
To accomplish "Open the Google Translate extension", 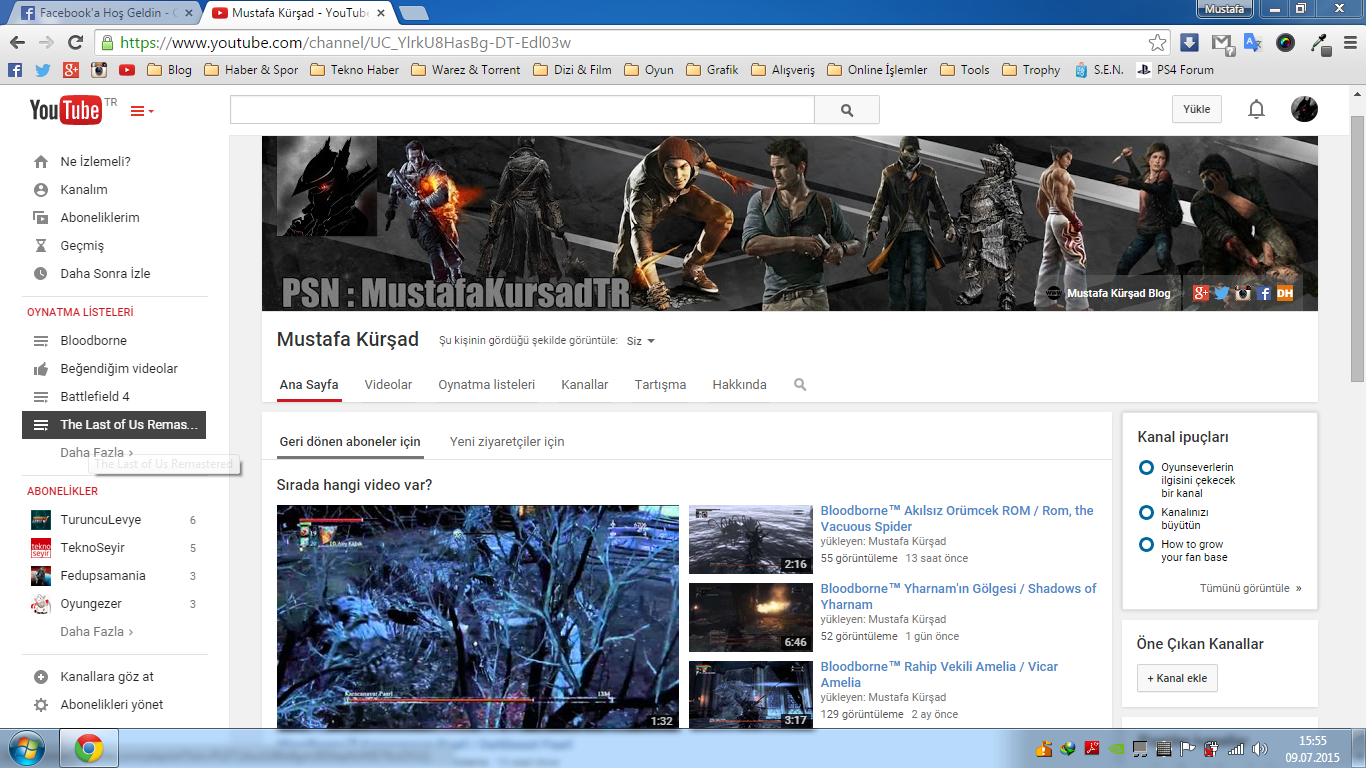I will pos(1253,42).
